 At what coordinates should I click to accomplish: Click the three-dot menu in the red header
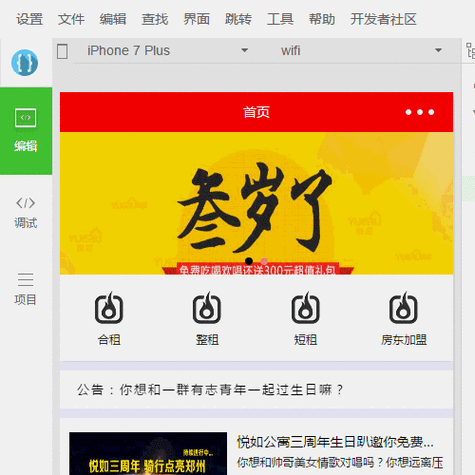point(420,112)
